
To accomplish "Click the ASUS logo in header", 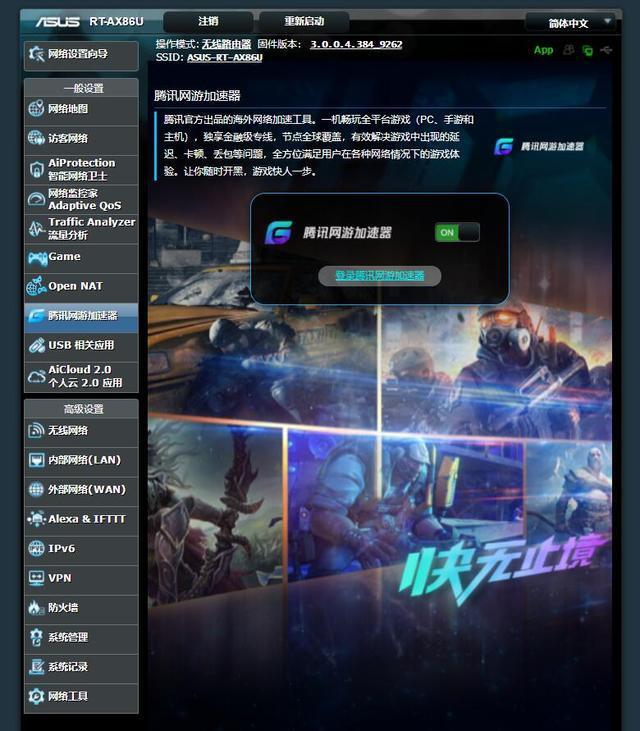I will click(x=58, y=21).
